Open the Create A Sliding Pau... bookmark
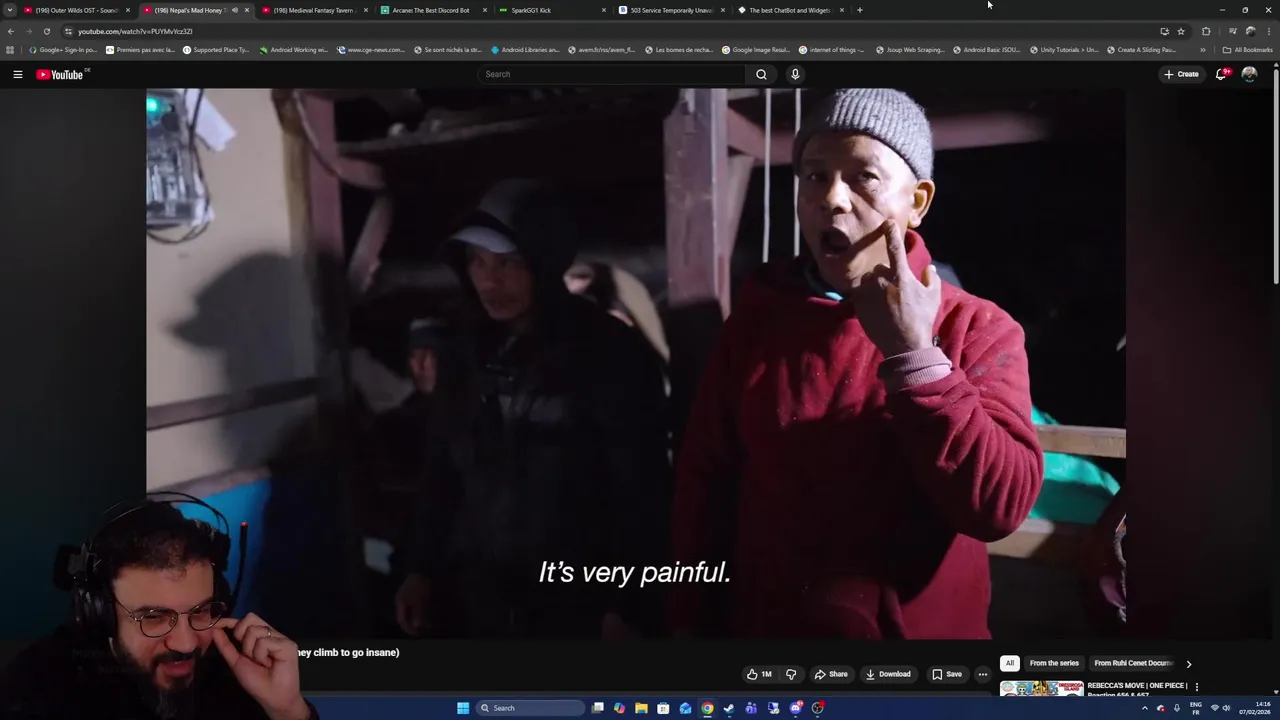This screenshot has width=1280, height=720. click(1141, 49)
